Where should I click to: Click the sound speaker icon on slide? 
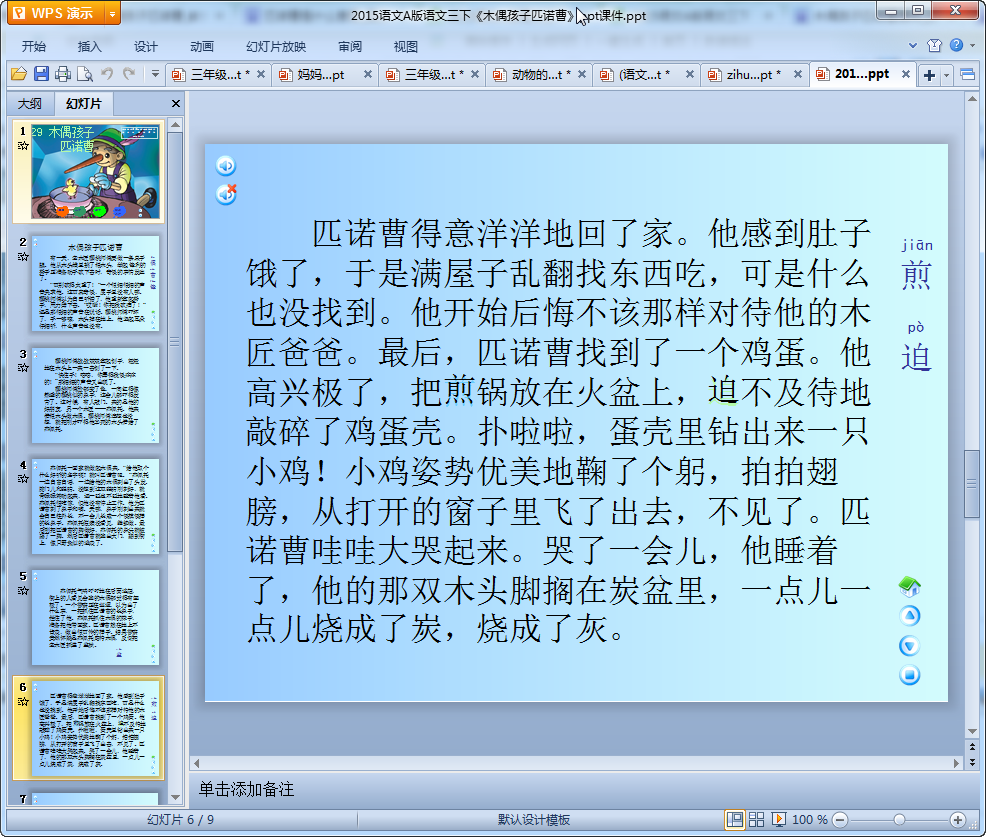coord(226,165)
